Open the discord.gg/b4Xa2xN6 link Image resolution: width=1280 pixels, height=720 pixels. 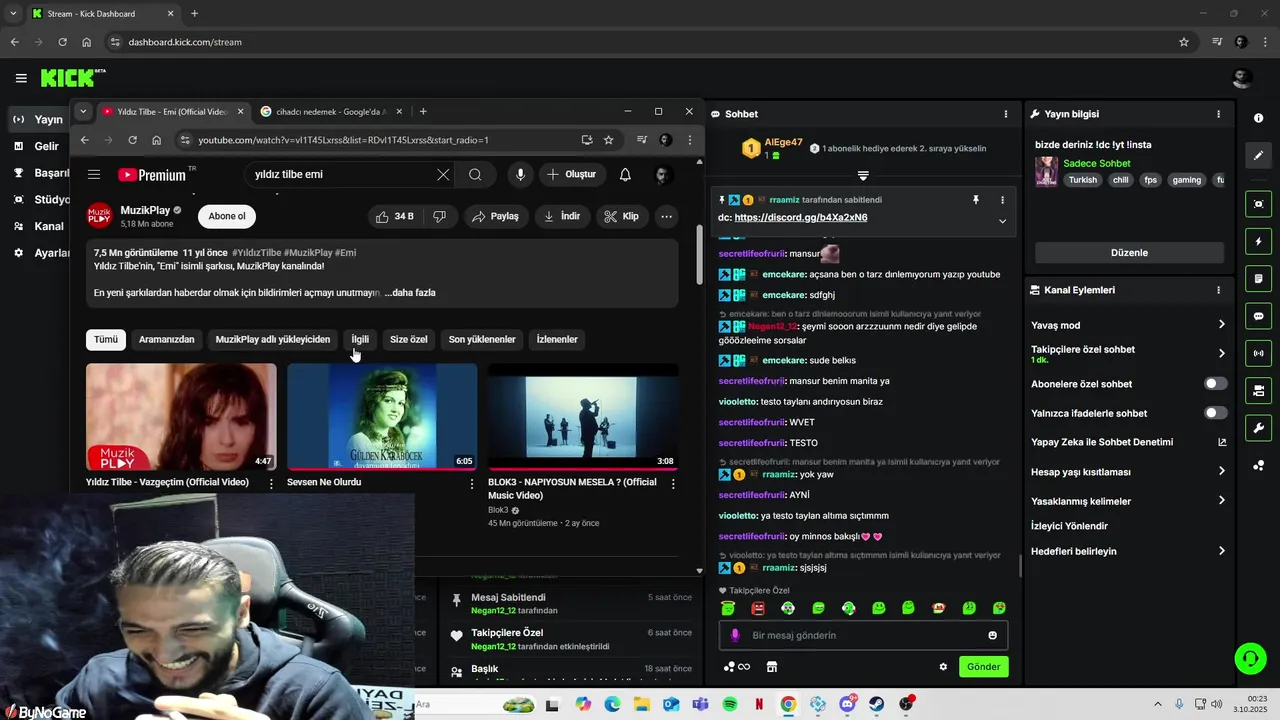point(801,218)
